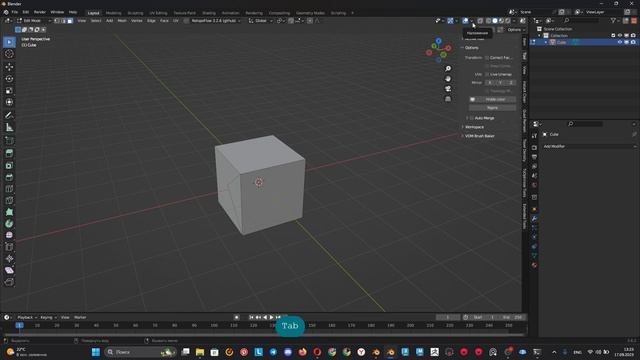Select the Select Box tool
640x360 pixels.
tap(9, 42)
